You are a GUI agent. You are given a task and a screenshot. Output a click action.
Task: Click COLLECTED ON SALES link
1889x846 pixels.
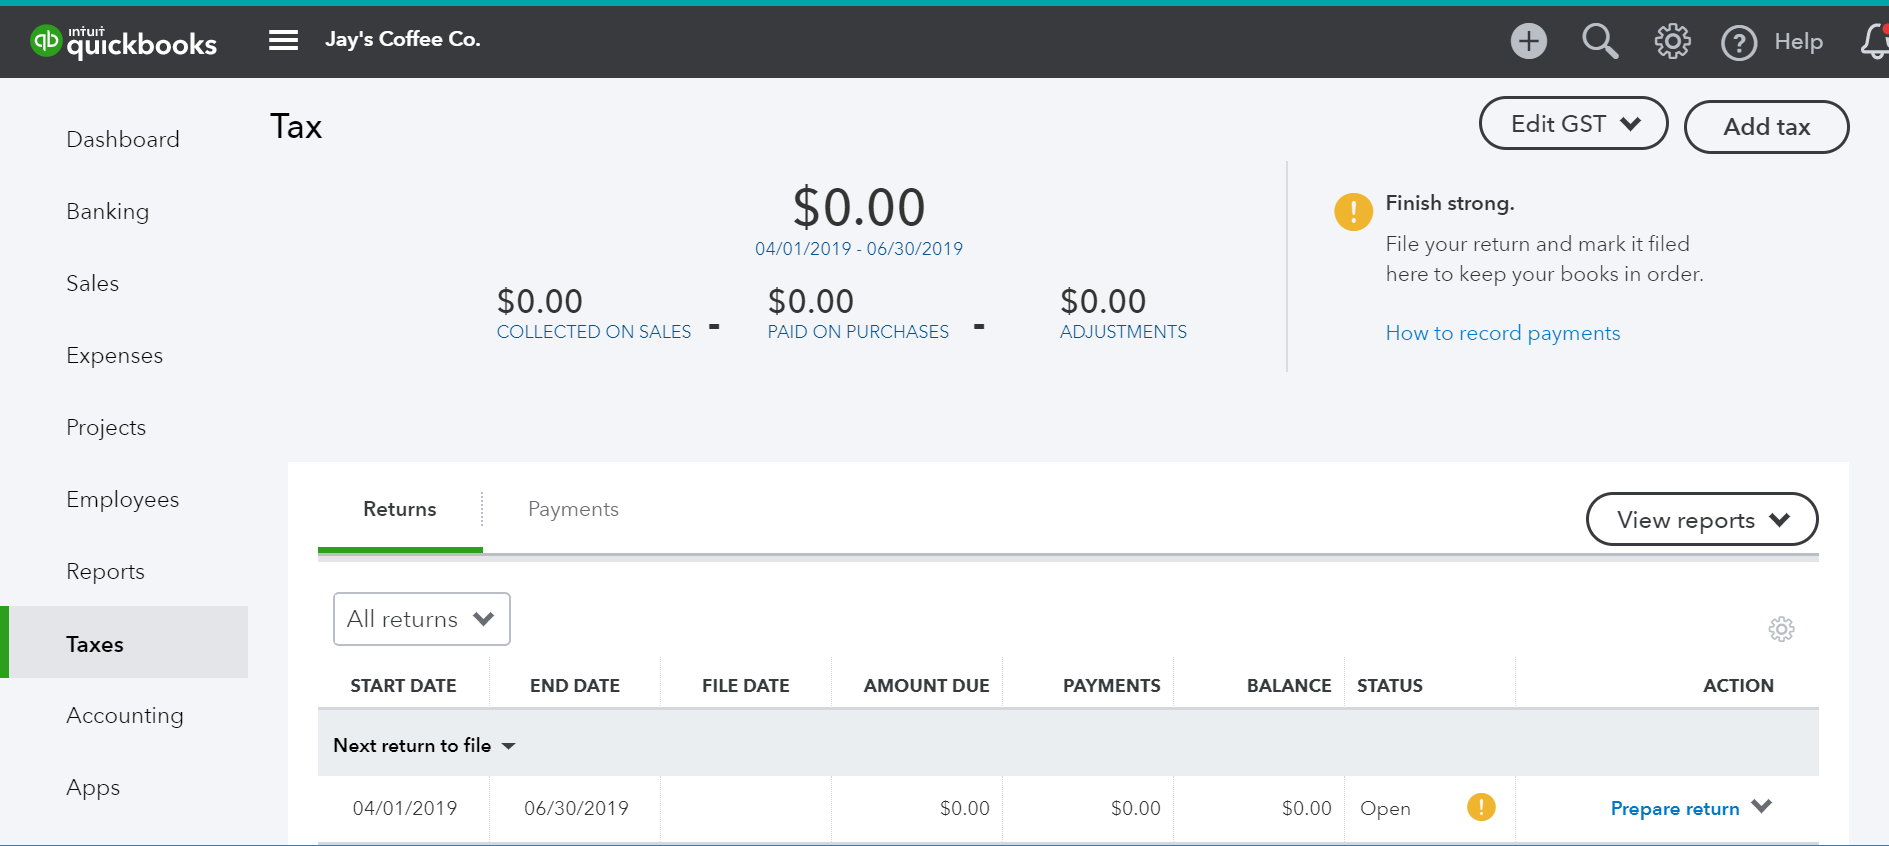pyautogui.click(x=593, y=331)
